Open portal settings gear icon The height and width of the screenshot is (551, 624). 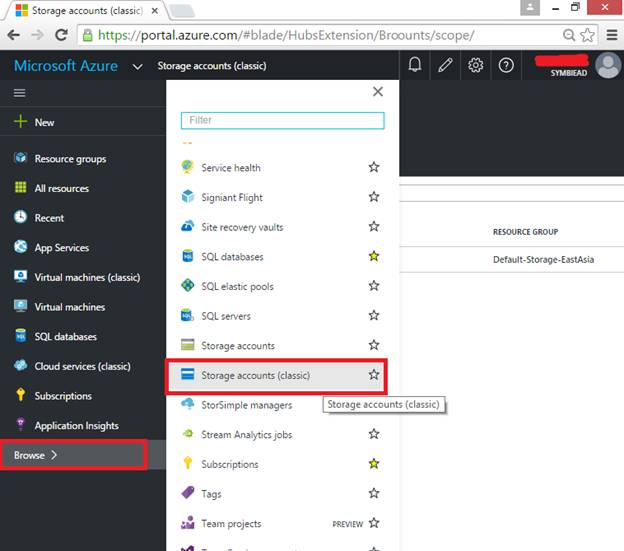pos(475,65)
